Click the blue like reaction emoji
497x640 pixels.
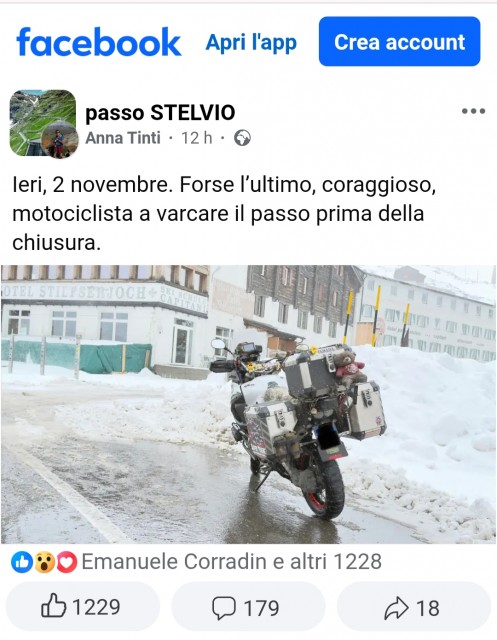click(x=22, y=562)
